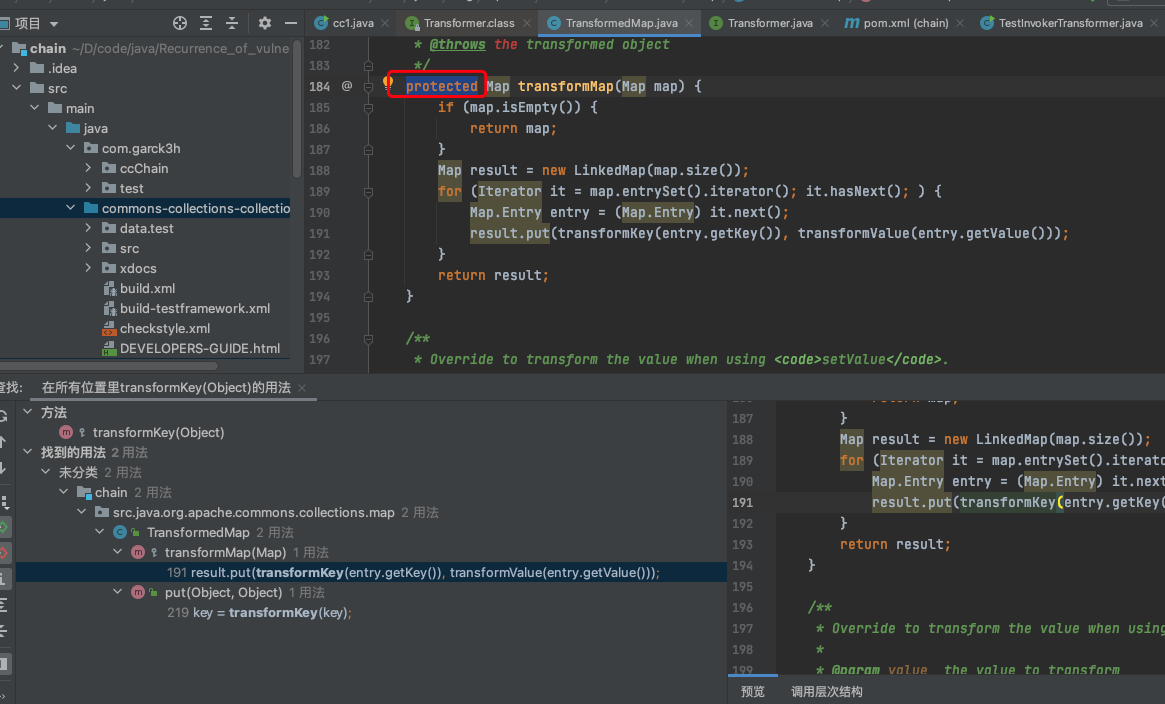This screenshot has height=704, width=1165.
Task: Switch to the 调用层次结构 call hierarchy tab
Action: click(826, 691)
